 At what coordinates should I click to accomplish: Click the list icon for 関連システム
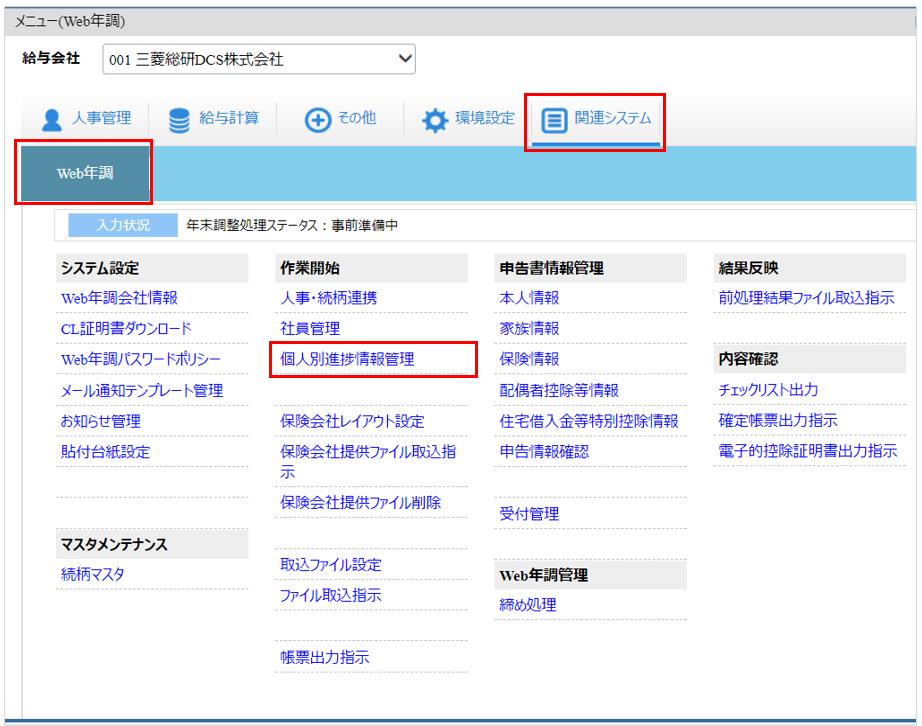(x=554, y=120)
